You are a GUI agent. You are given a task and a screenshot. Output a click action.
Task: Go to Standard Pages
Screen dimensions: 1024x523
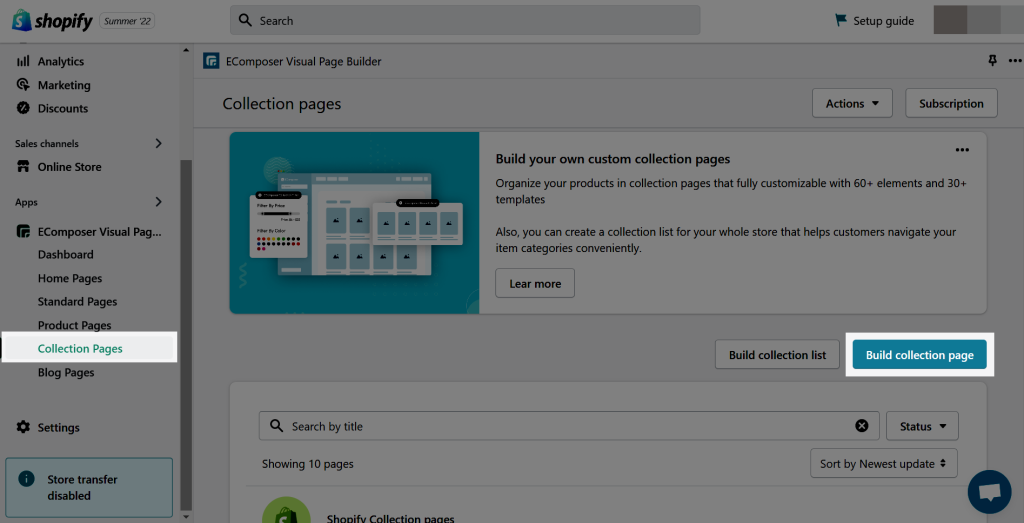pyautogui.click(x=77, y=302)
